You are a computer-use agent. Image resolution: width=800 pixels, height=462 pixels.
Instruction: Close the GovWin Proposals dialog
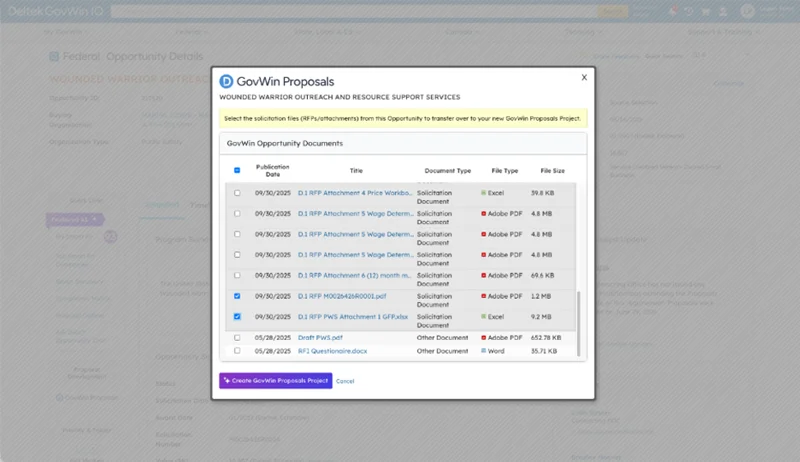point(584,78)
